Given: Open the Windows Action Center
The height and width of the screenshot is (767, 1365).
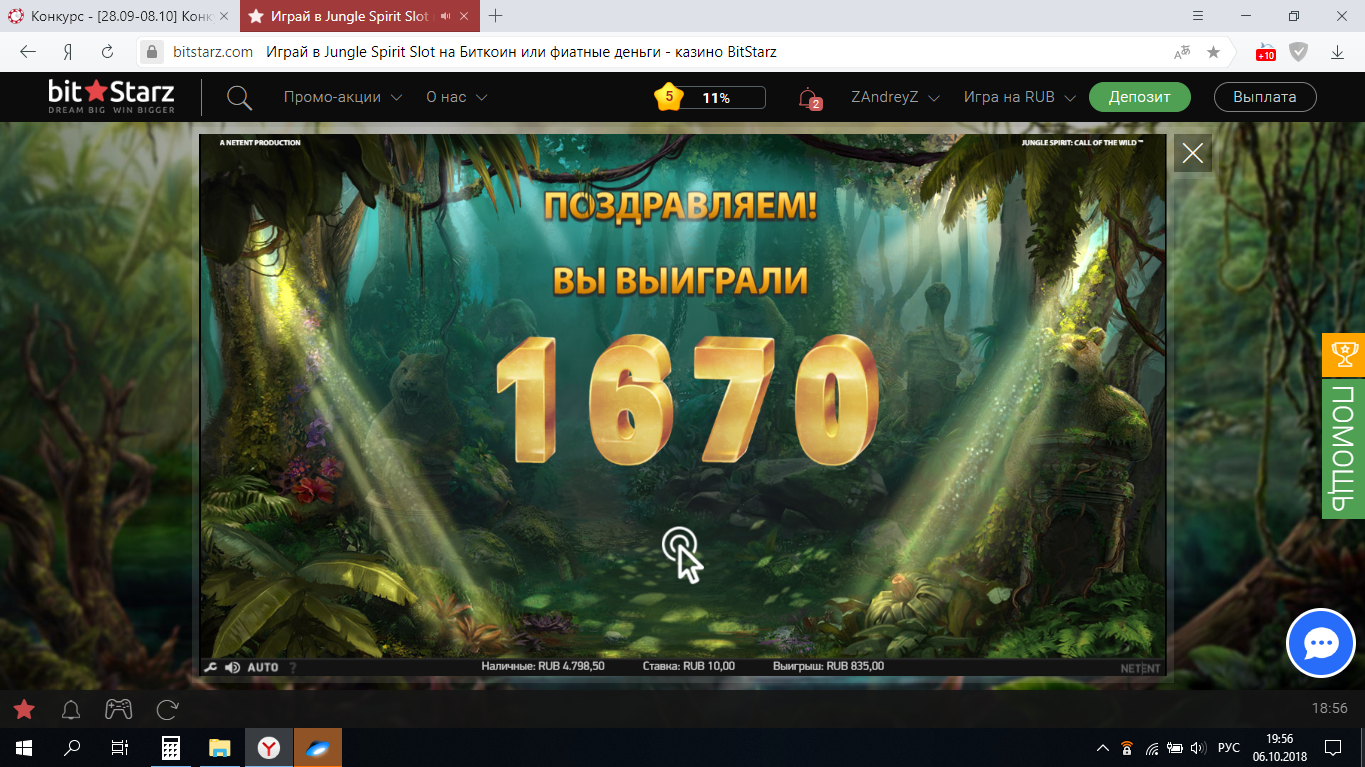Looking at the screenshot, I should point(1333,747).
